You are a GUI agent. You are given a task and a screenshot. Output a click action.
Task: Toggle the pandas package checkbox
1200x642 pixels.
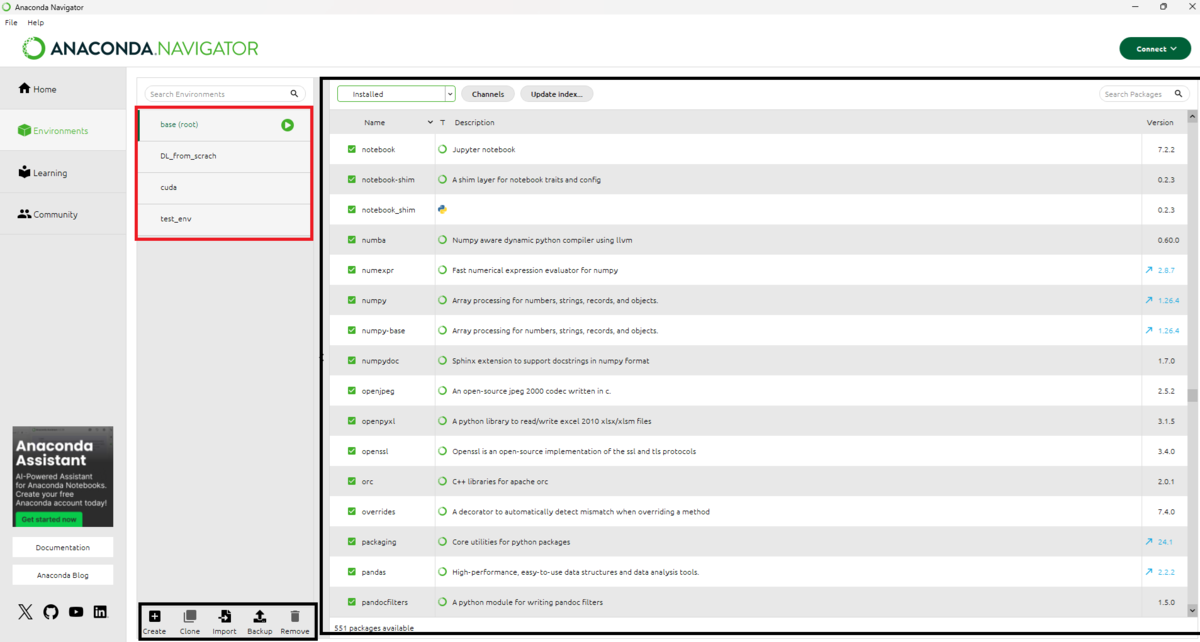(x=352, y=572)
